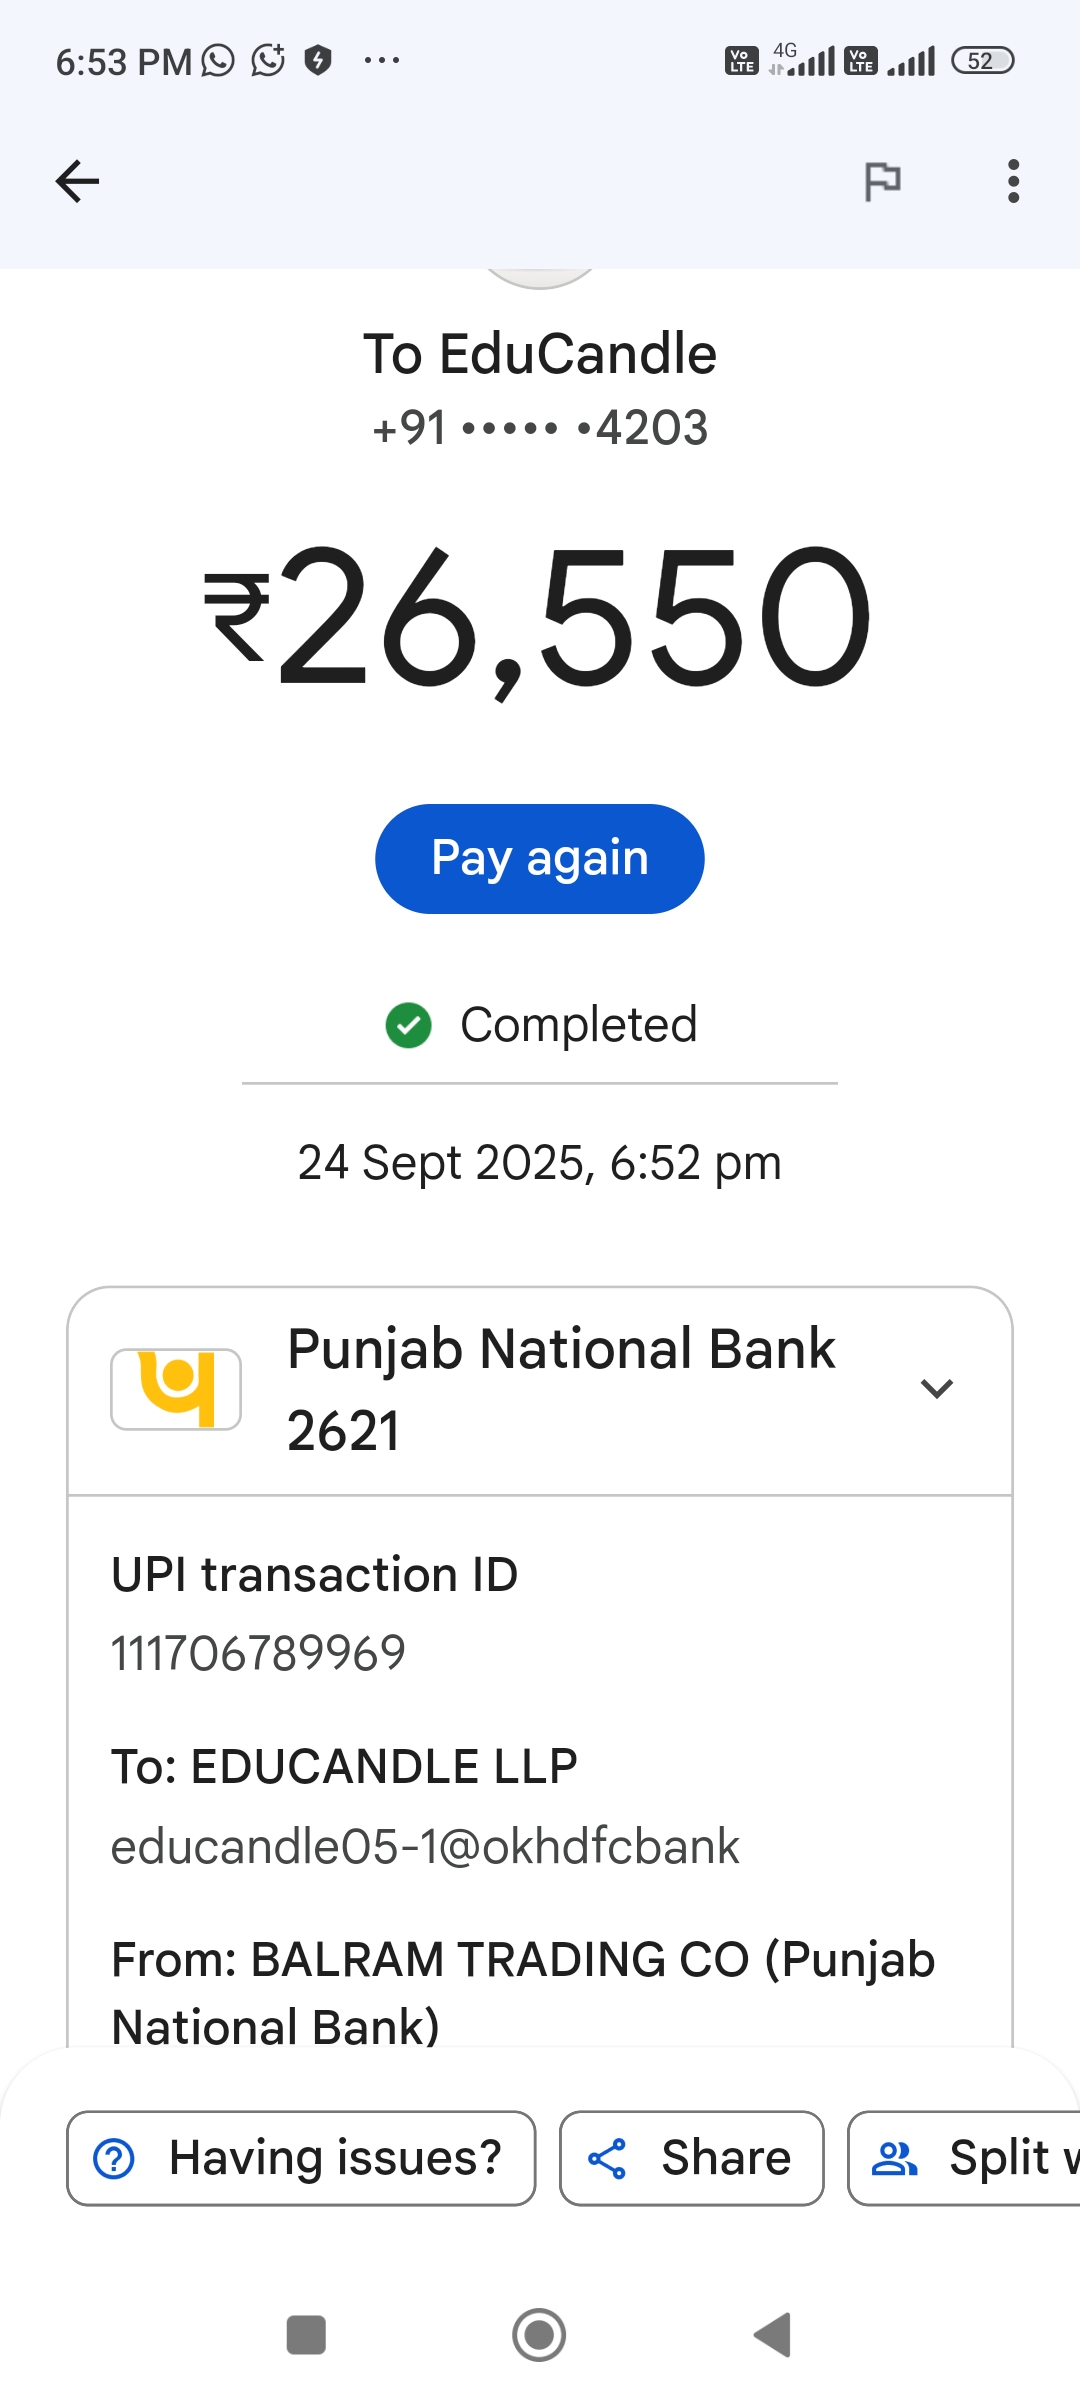
Task: Tap the Share button
Action: [691, 2158]
